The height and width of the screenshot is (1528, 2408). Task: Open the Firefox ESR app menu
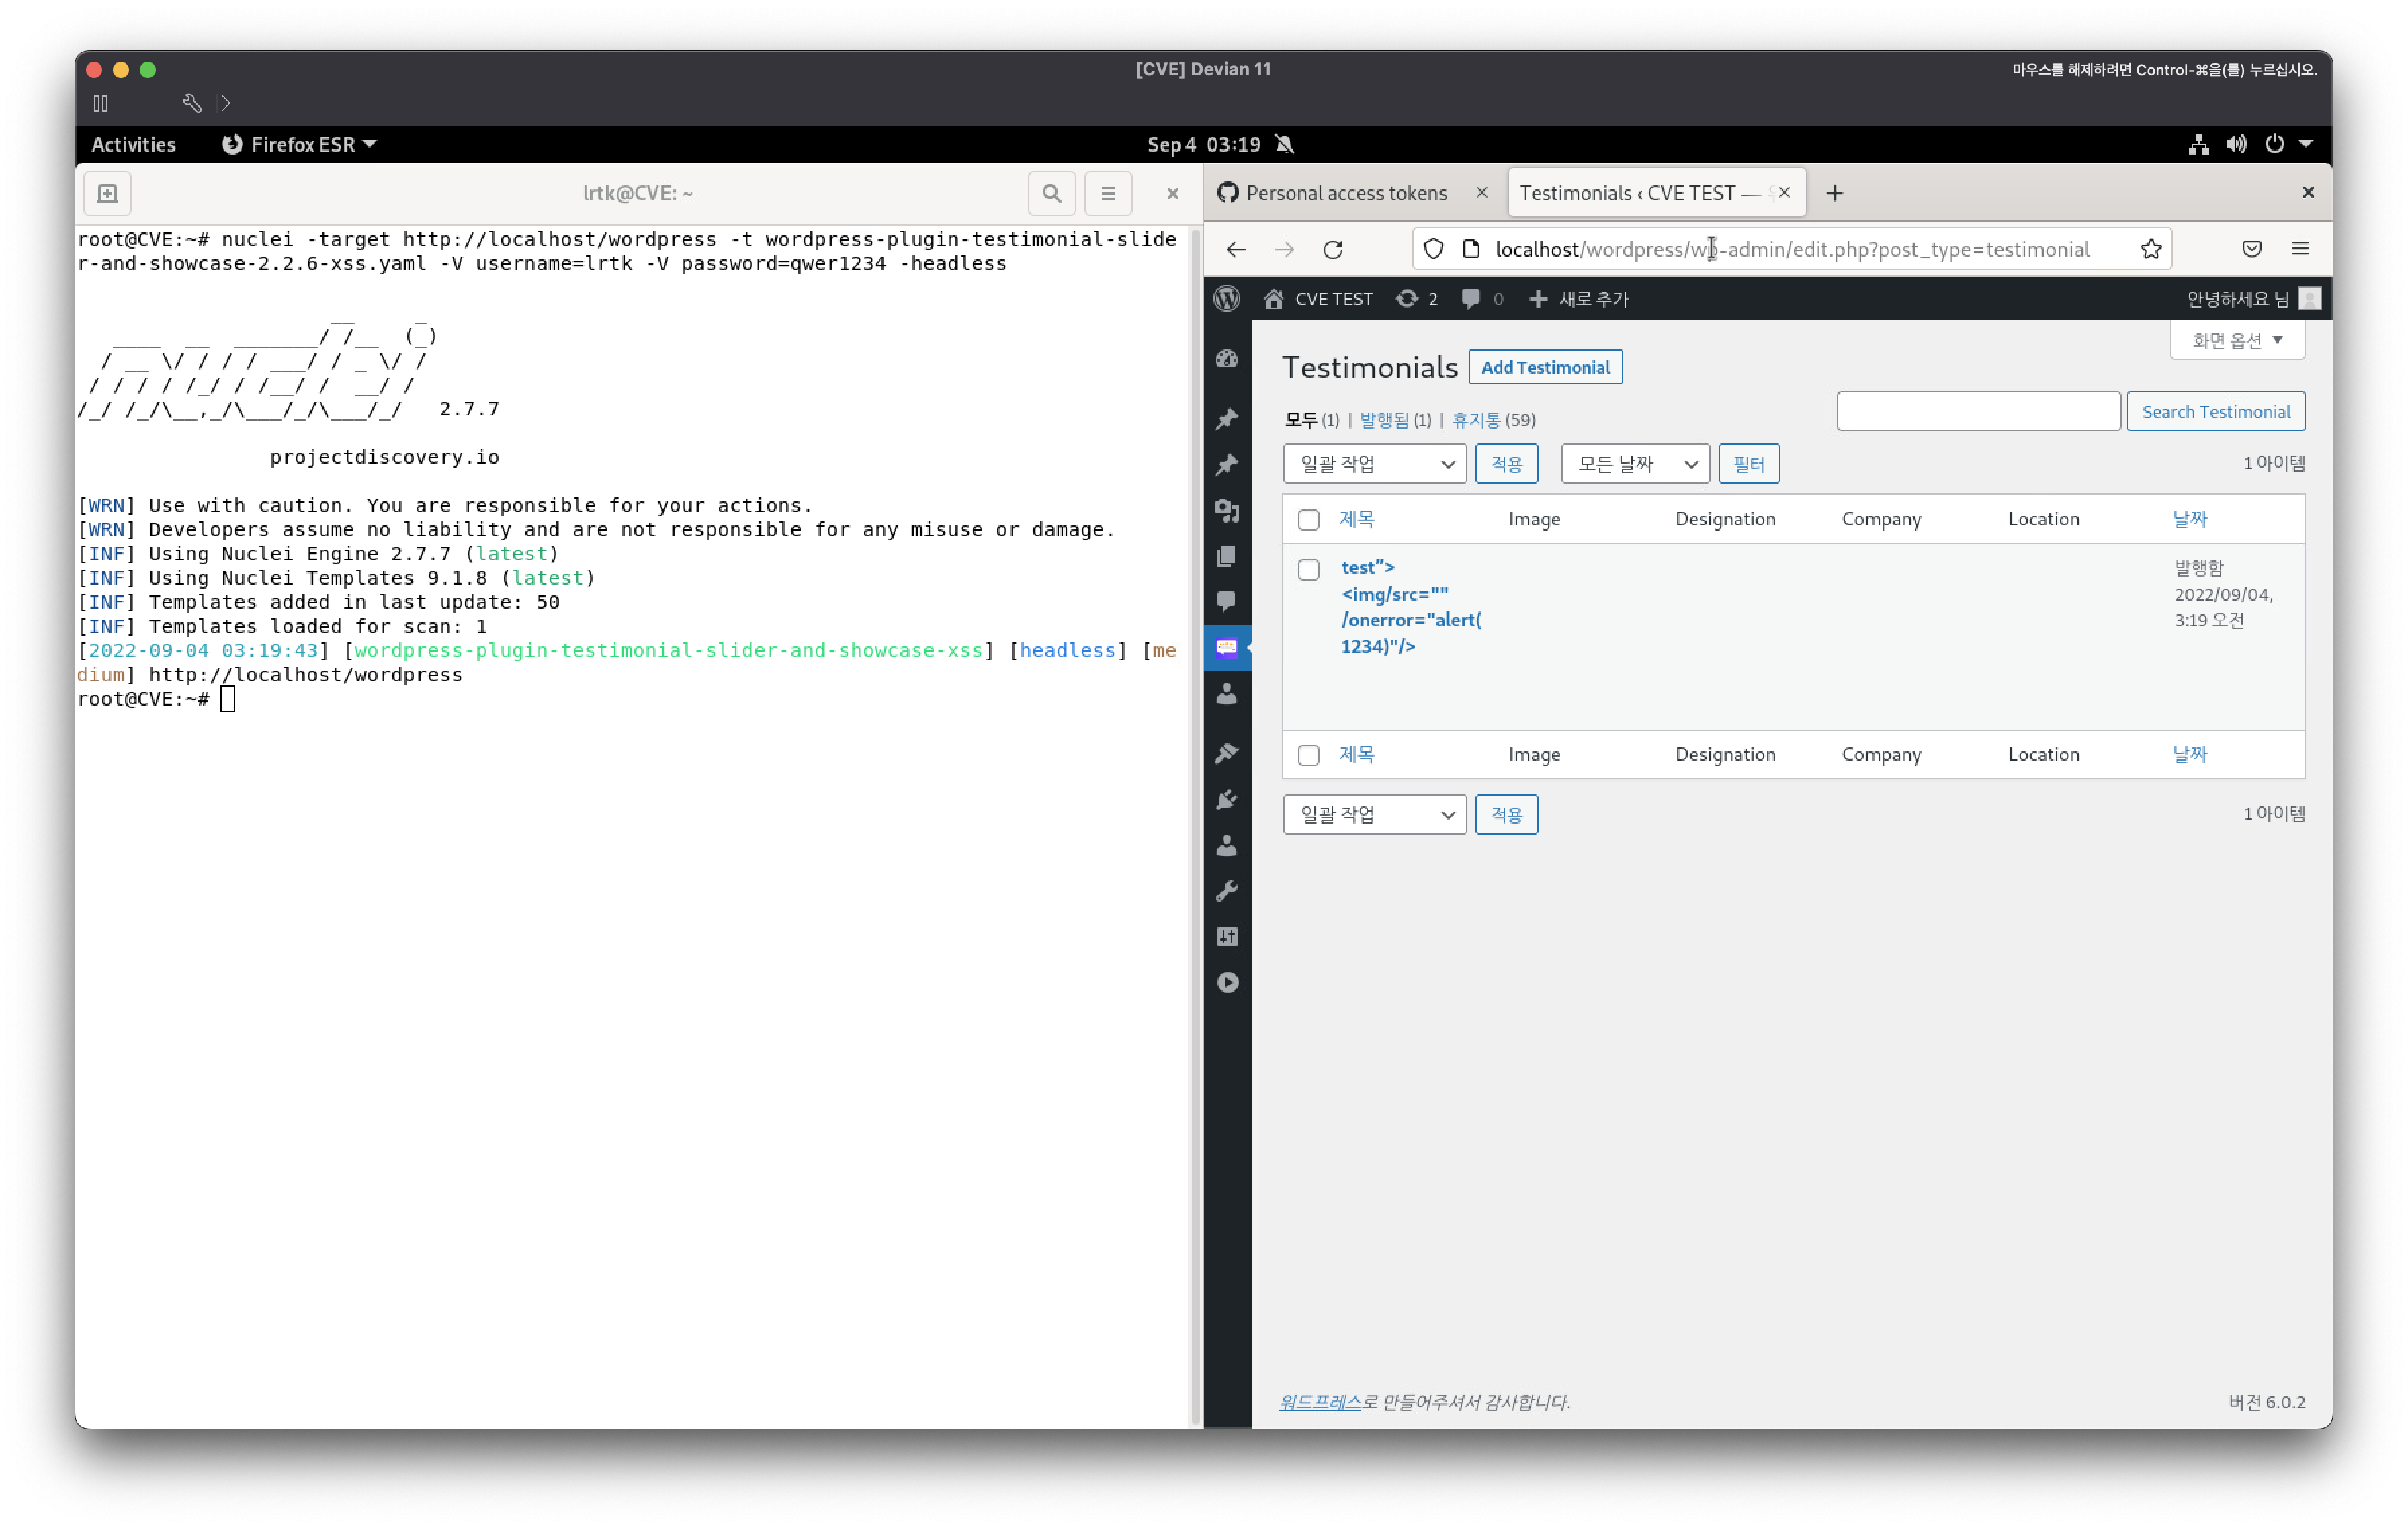299,145
